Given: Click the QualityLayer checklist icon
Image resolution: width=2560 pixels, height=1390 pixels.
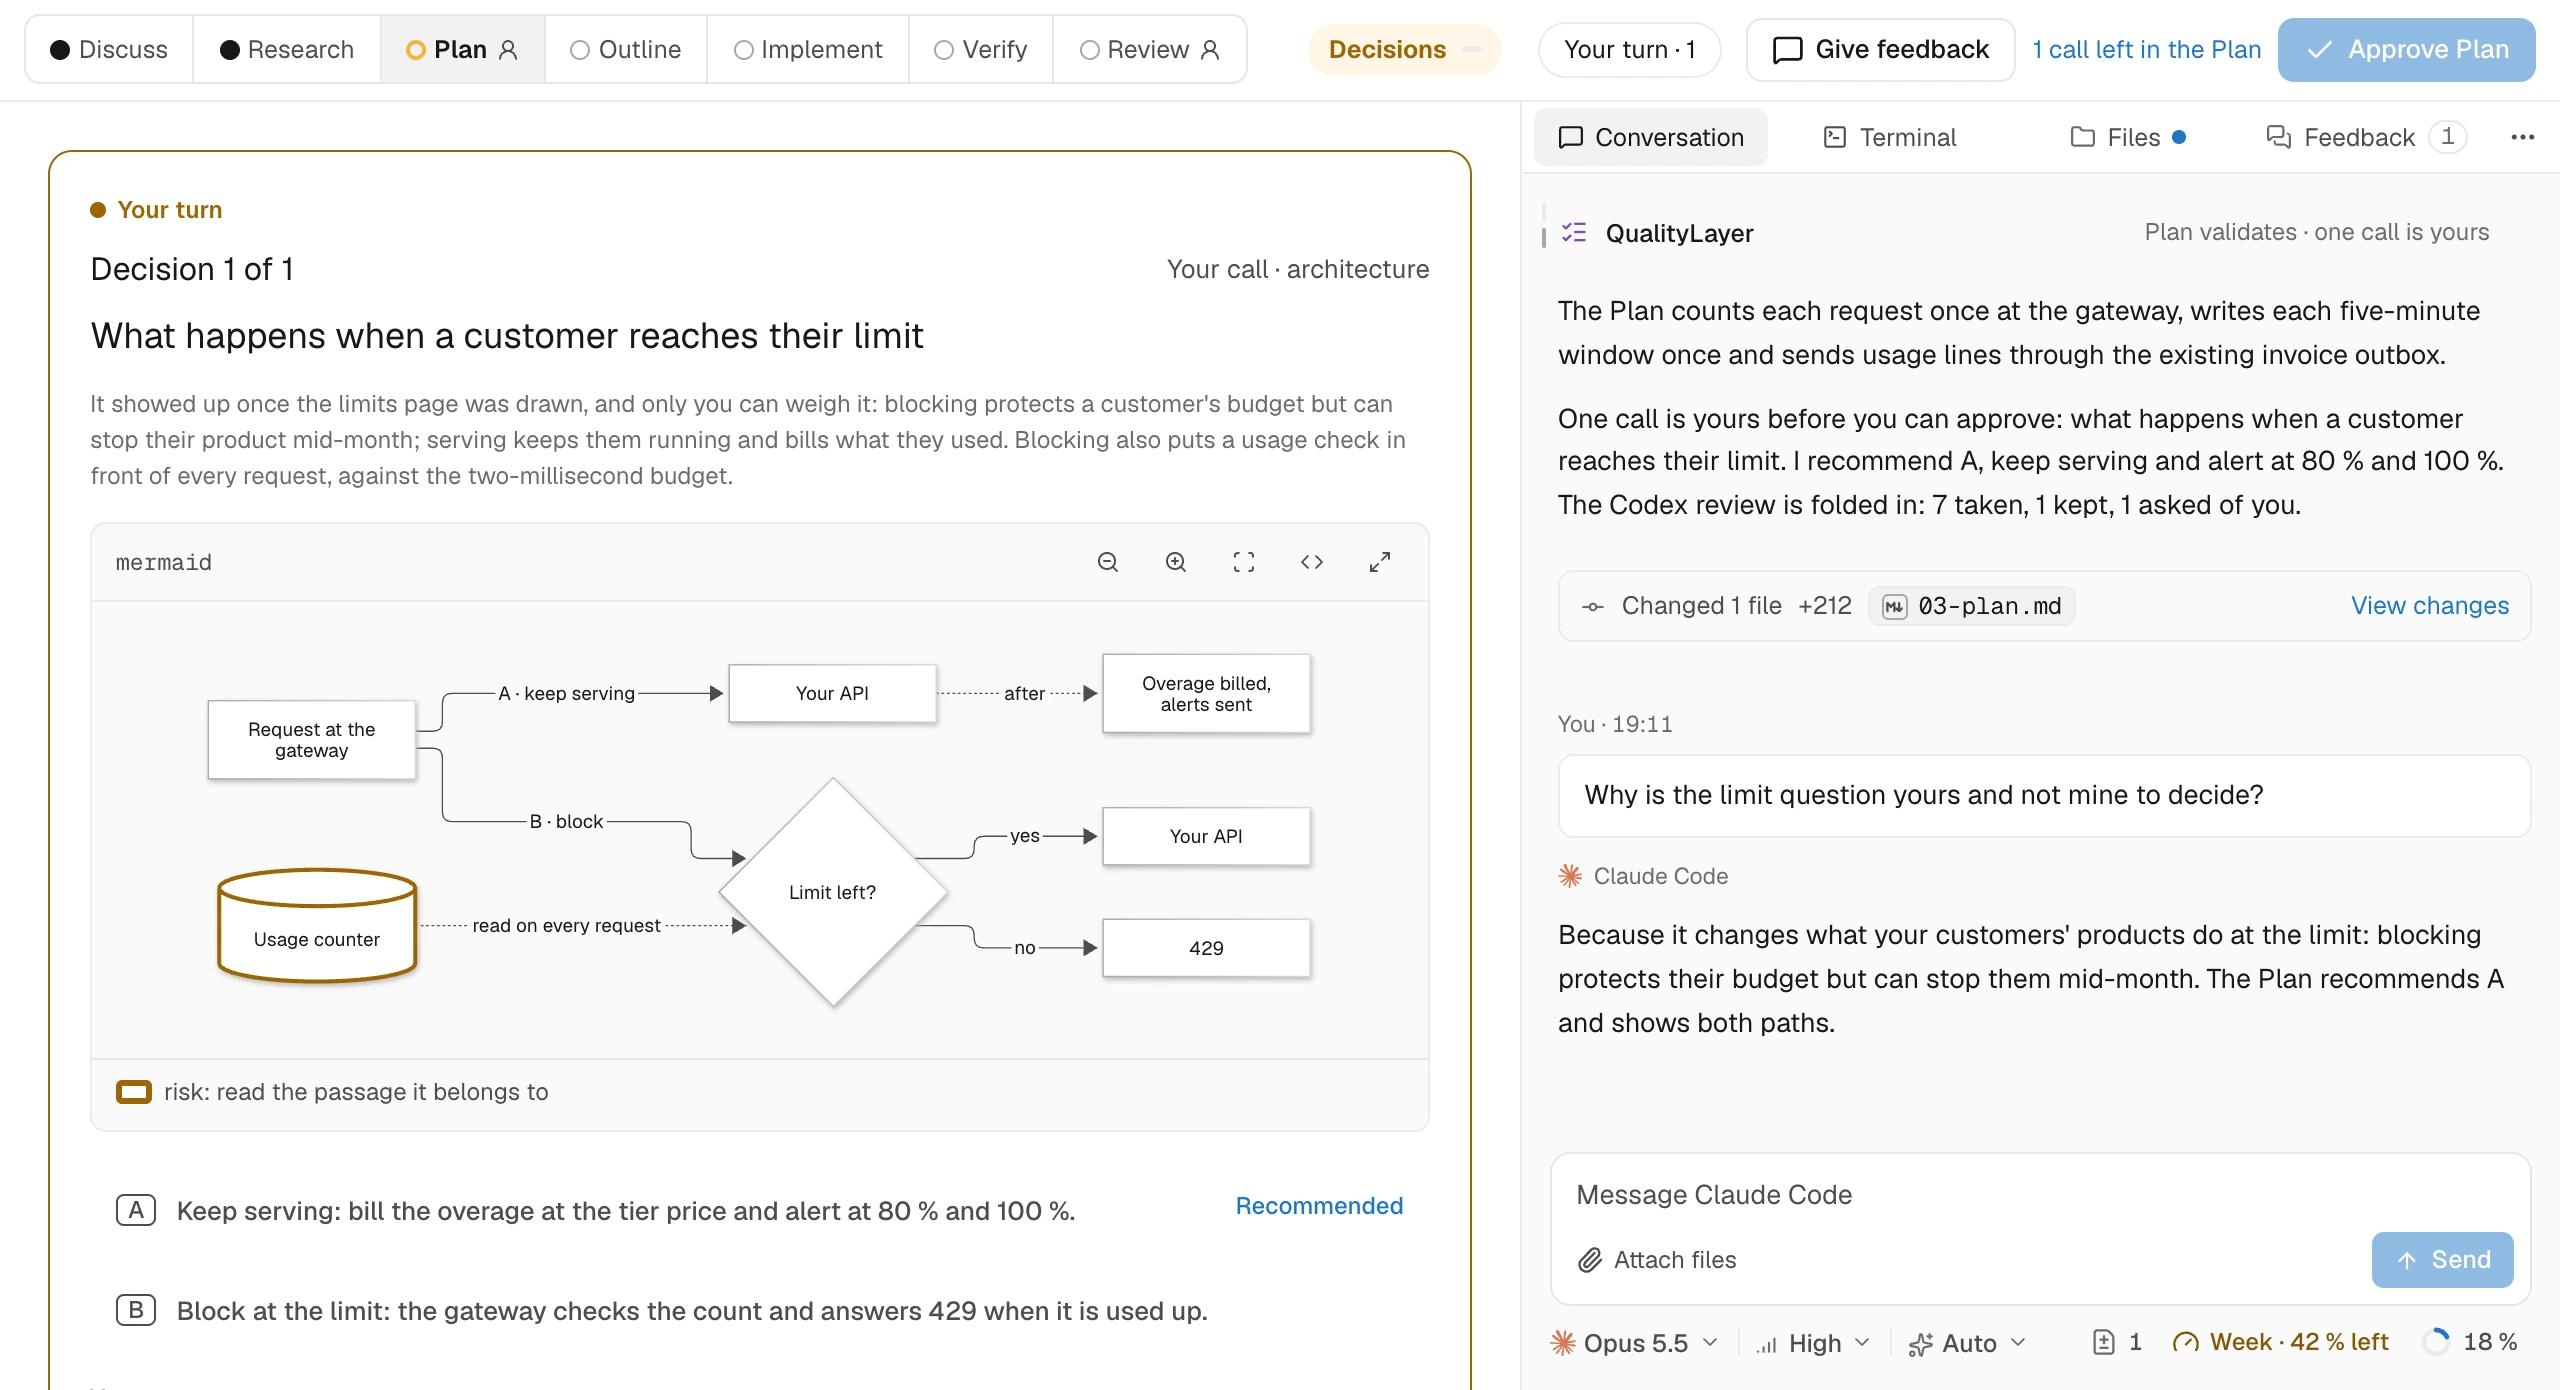Looking at the screenshot, I should pos(1574,233).
